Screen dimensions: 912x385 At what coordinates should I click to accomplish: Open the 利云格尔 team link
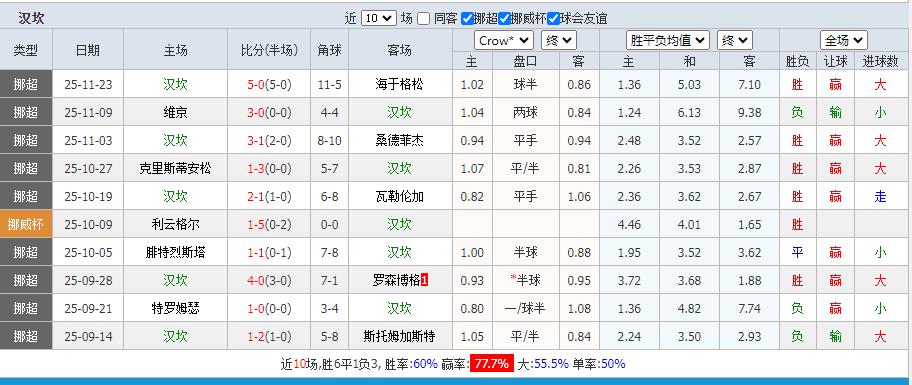point(176,224)
